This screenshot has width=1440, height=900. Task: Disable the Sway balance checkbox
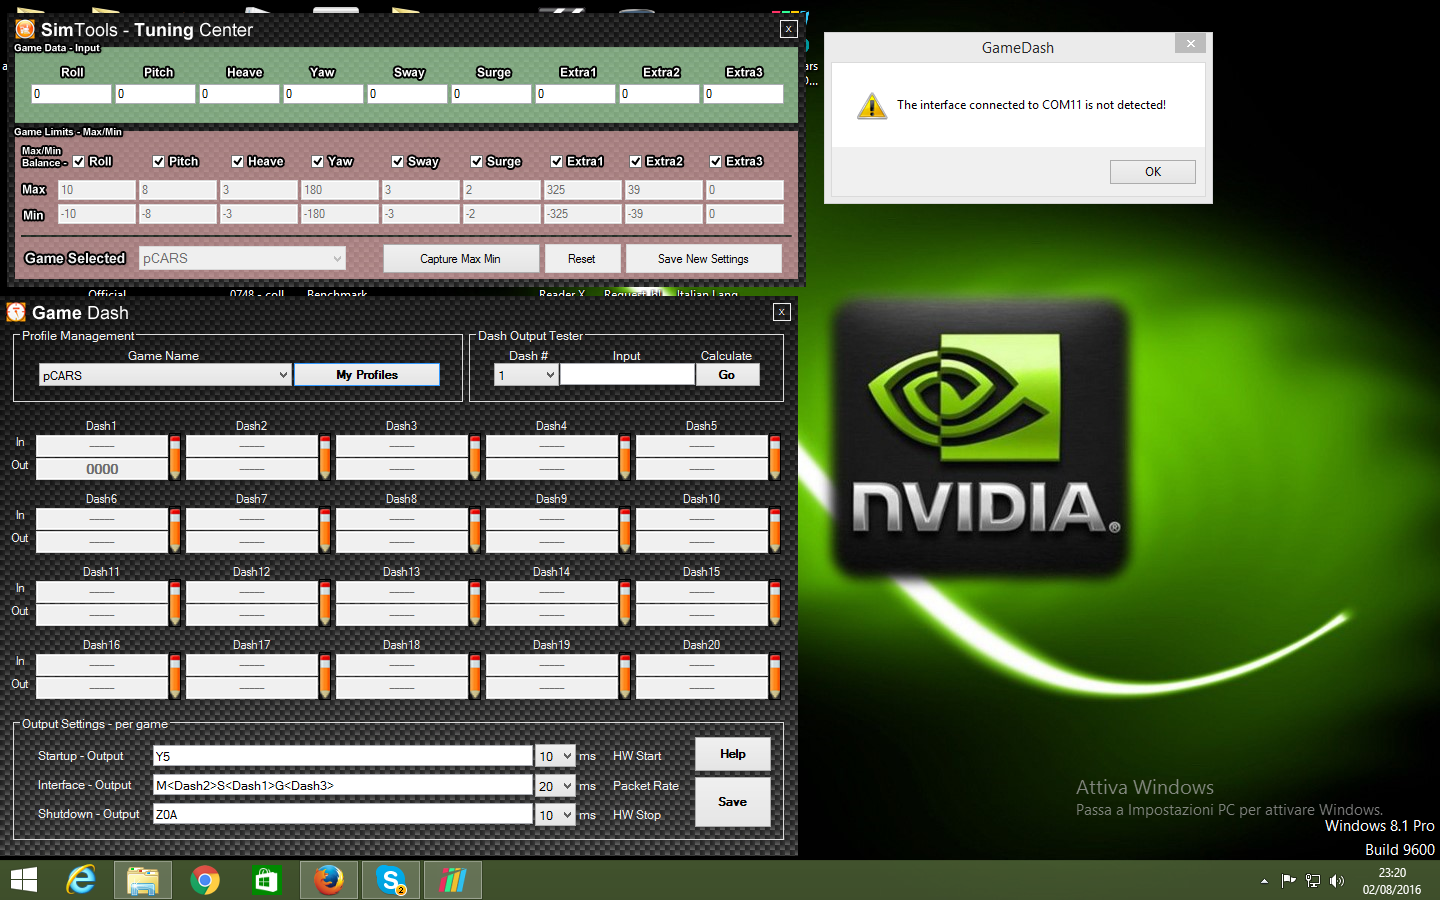click(397, 161)
